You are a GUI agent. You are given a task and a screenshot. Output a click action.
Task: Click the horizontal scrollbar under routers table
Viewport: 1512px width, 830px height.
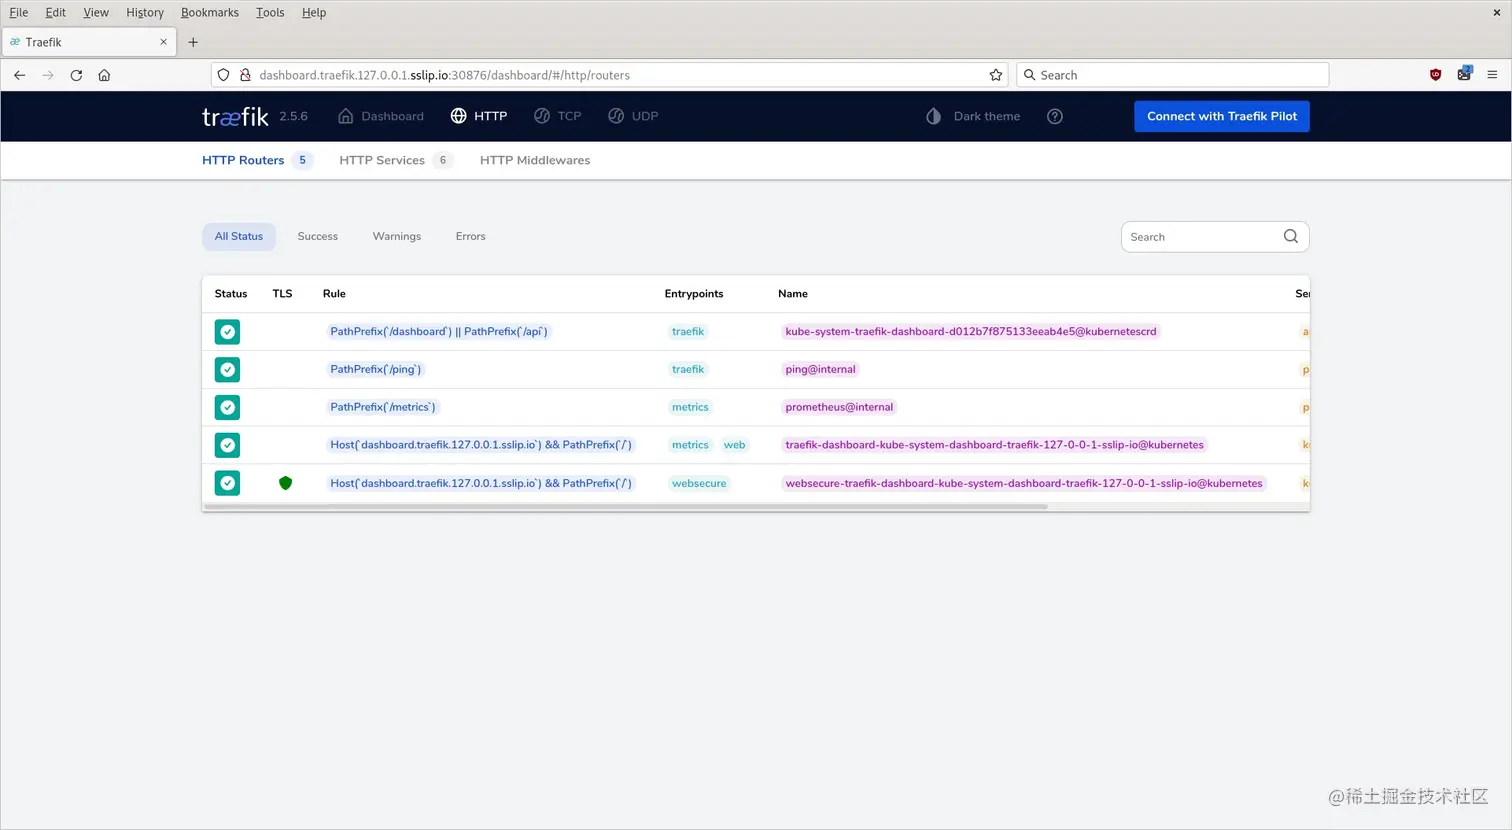click(x=626, y=507)
